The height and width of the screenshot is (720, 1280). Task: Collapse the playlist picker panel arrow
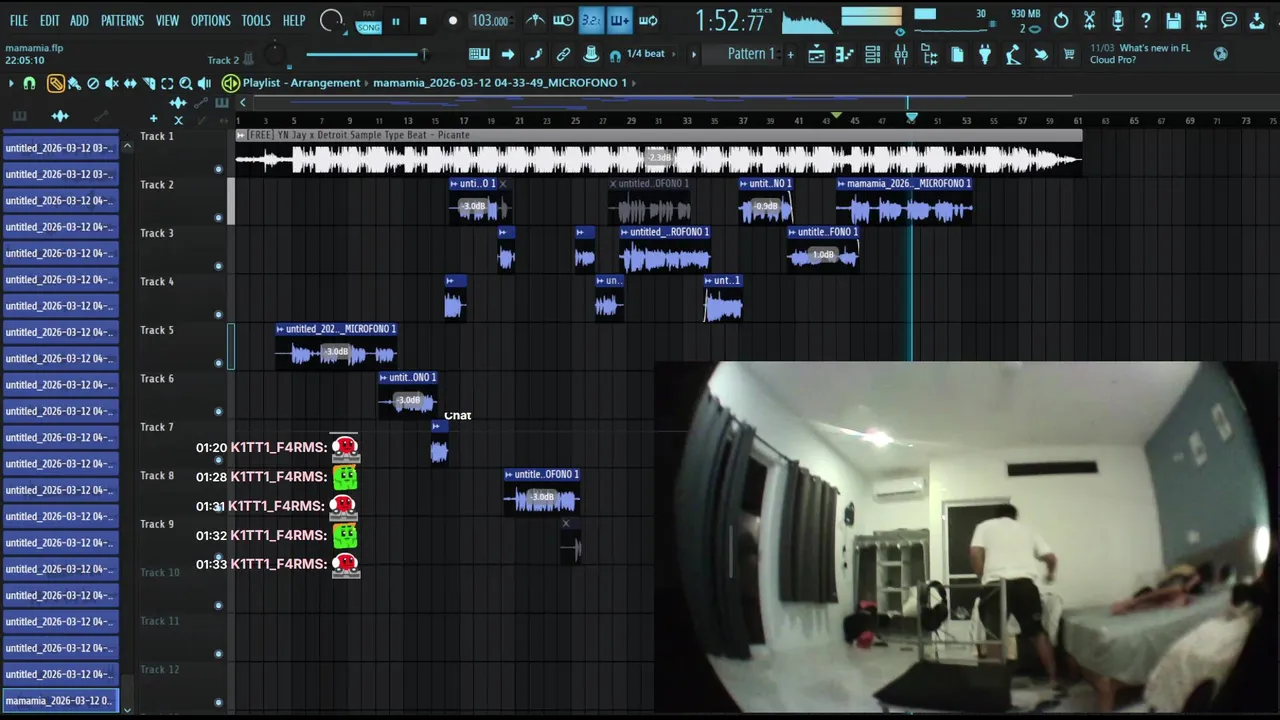[x=242, y=102]
